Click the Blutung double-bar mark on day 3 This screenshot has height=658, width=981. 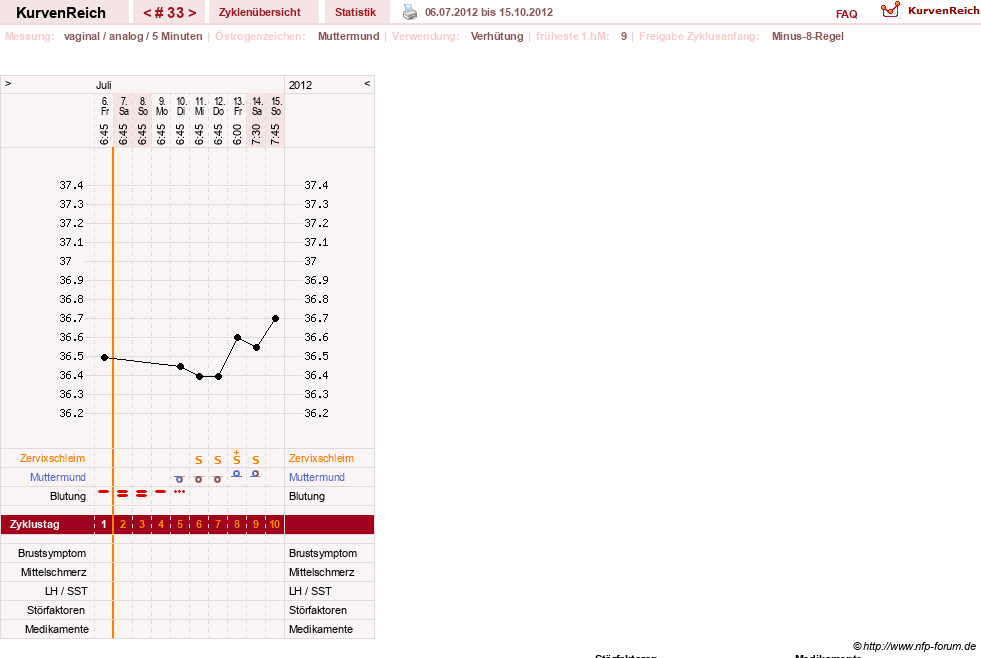tap(141, 494)
